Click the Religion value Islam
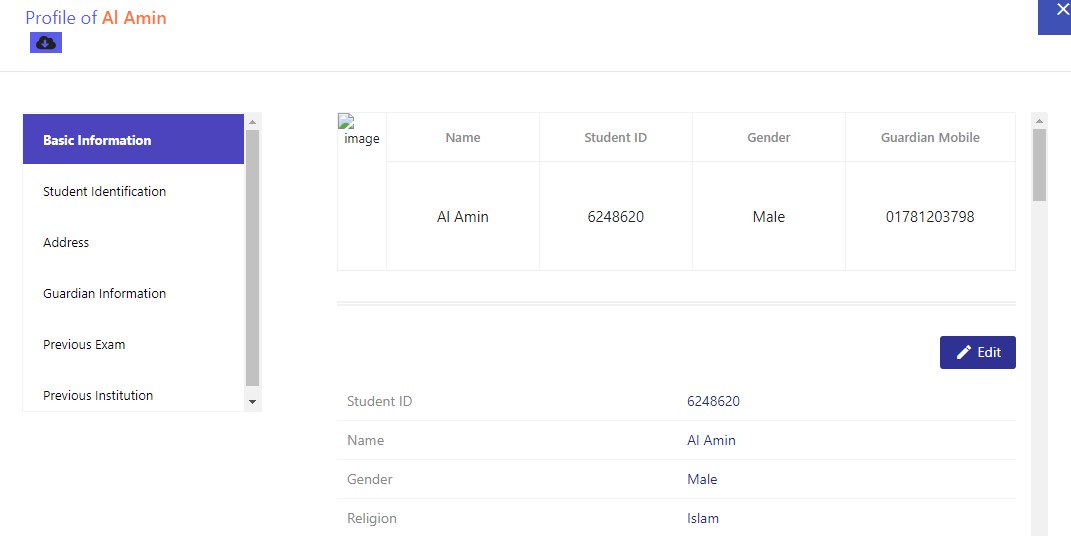The image size is (1071, 536). 703,518
